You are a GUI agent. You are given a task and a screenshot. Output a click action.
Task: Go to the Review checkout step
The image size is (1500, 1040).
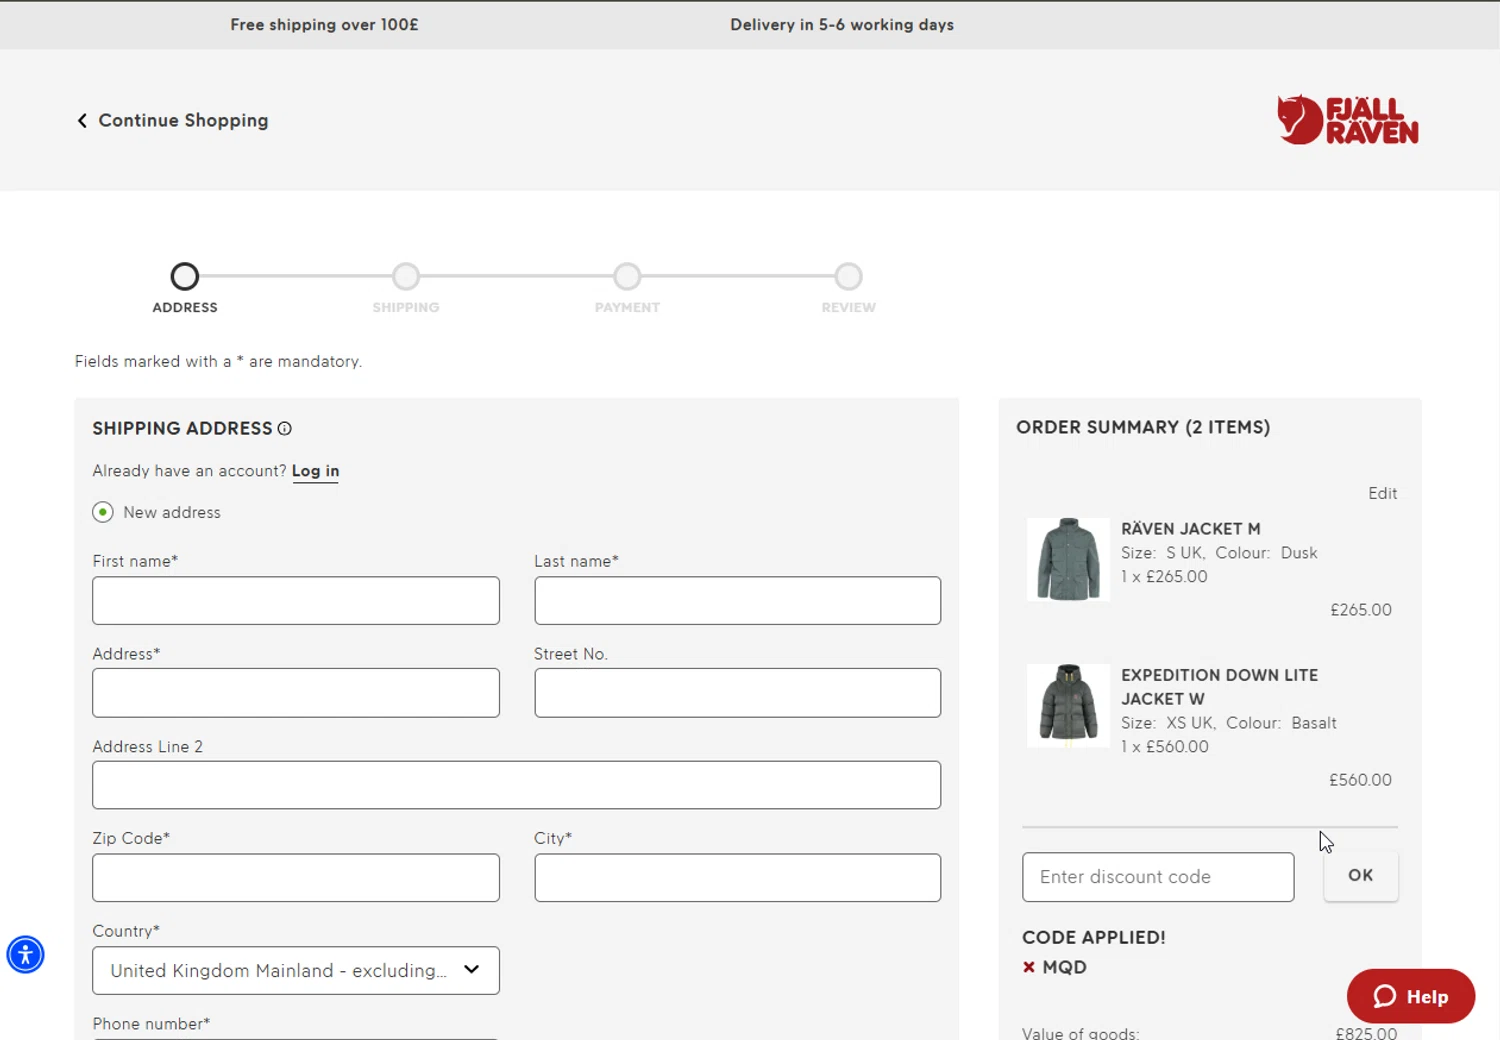(849, 276)
